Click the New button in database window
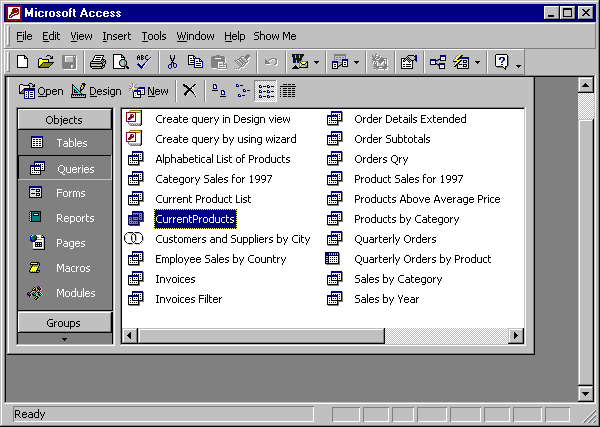Screen dimensions: 600x427 click(x=149, y=91)
